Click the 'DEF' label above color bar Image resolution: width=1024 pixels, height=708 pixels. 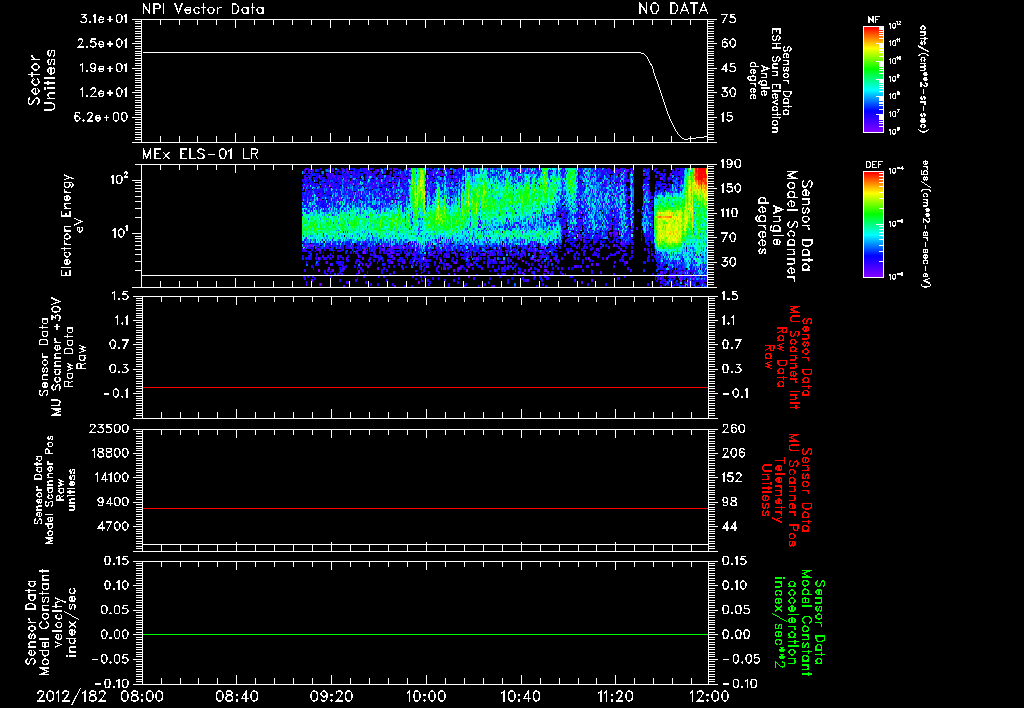click(874, 165)
